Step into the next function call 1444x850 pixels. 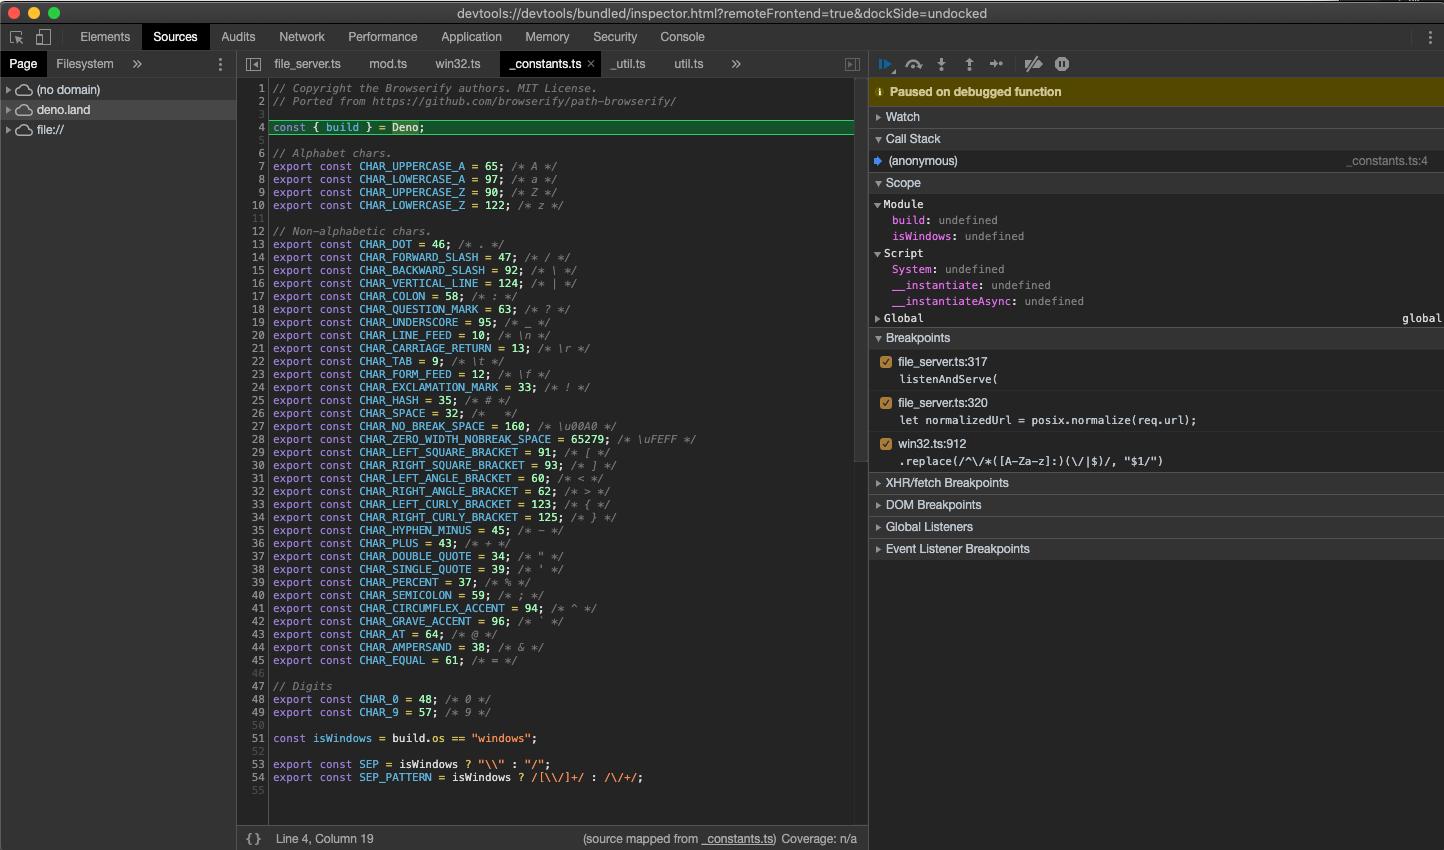pyautogui.click(x=941, y=64)
